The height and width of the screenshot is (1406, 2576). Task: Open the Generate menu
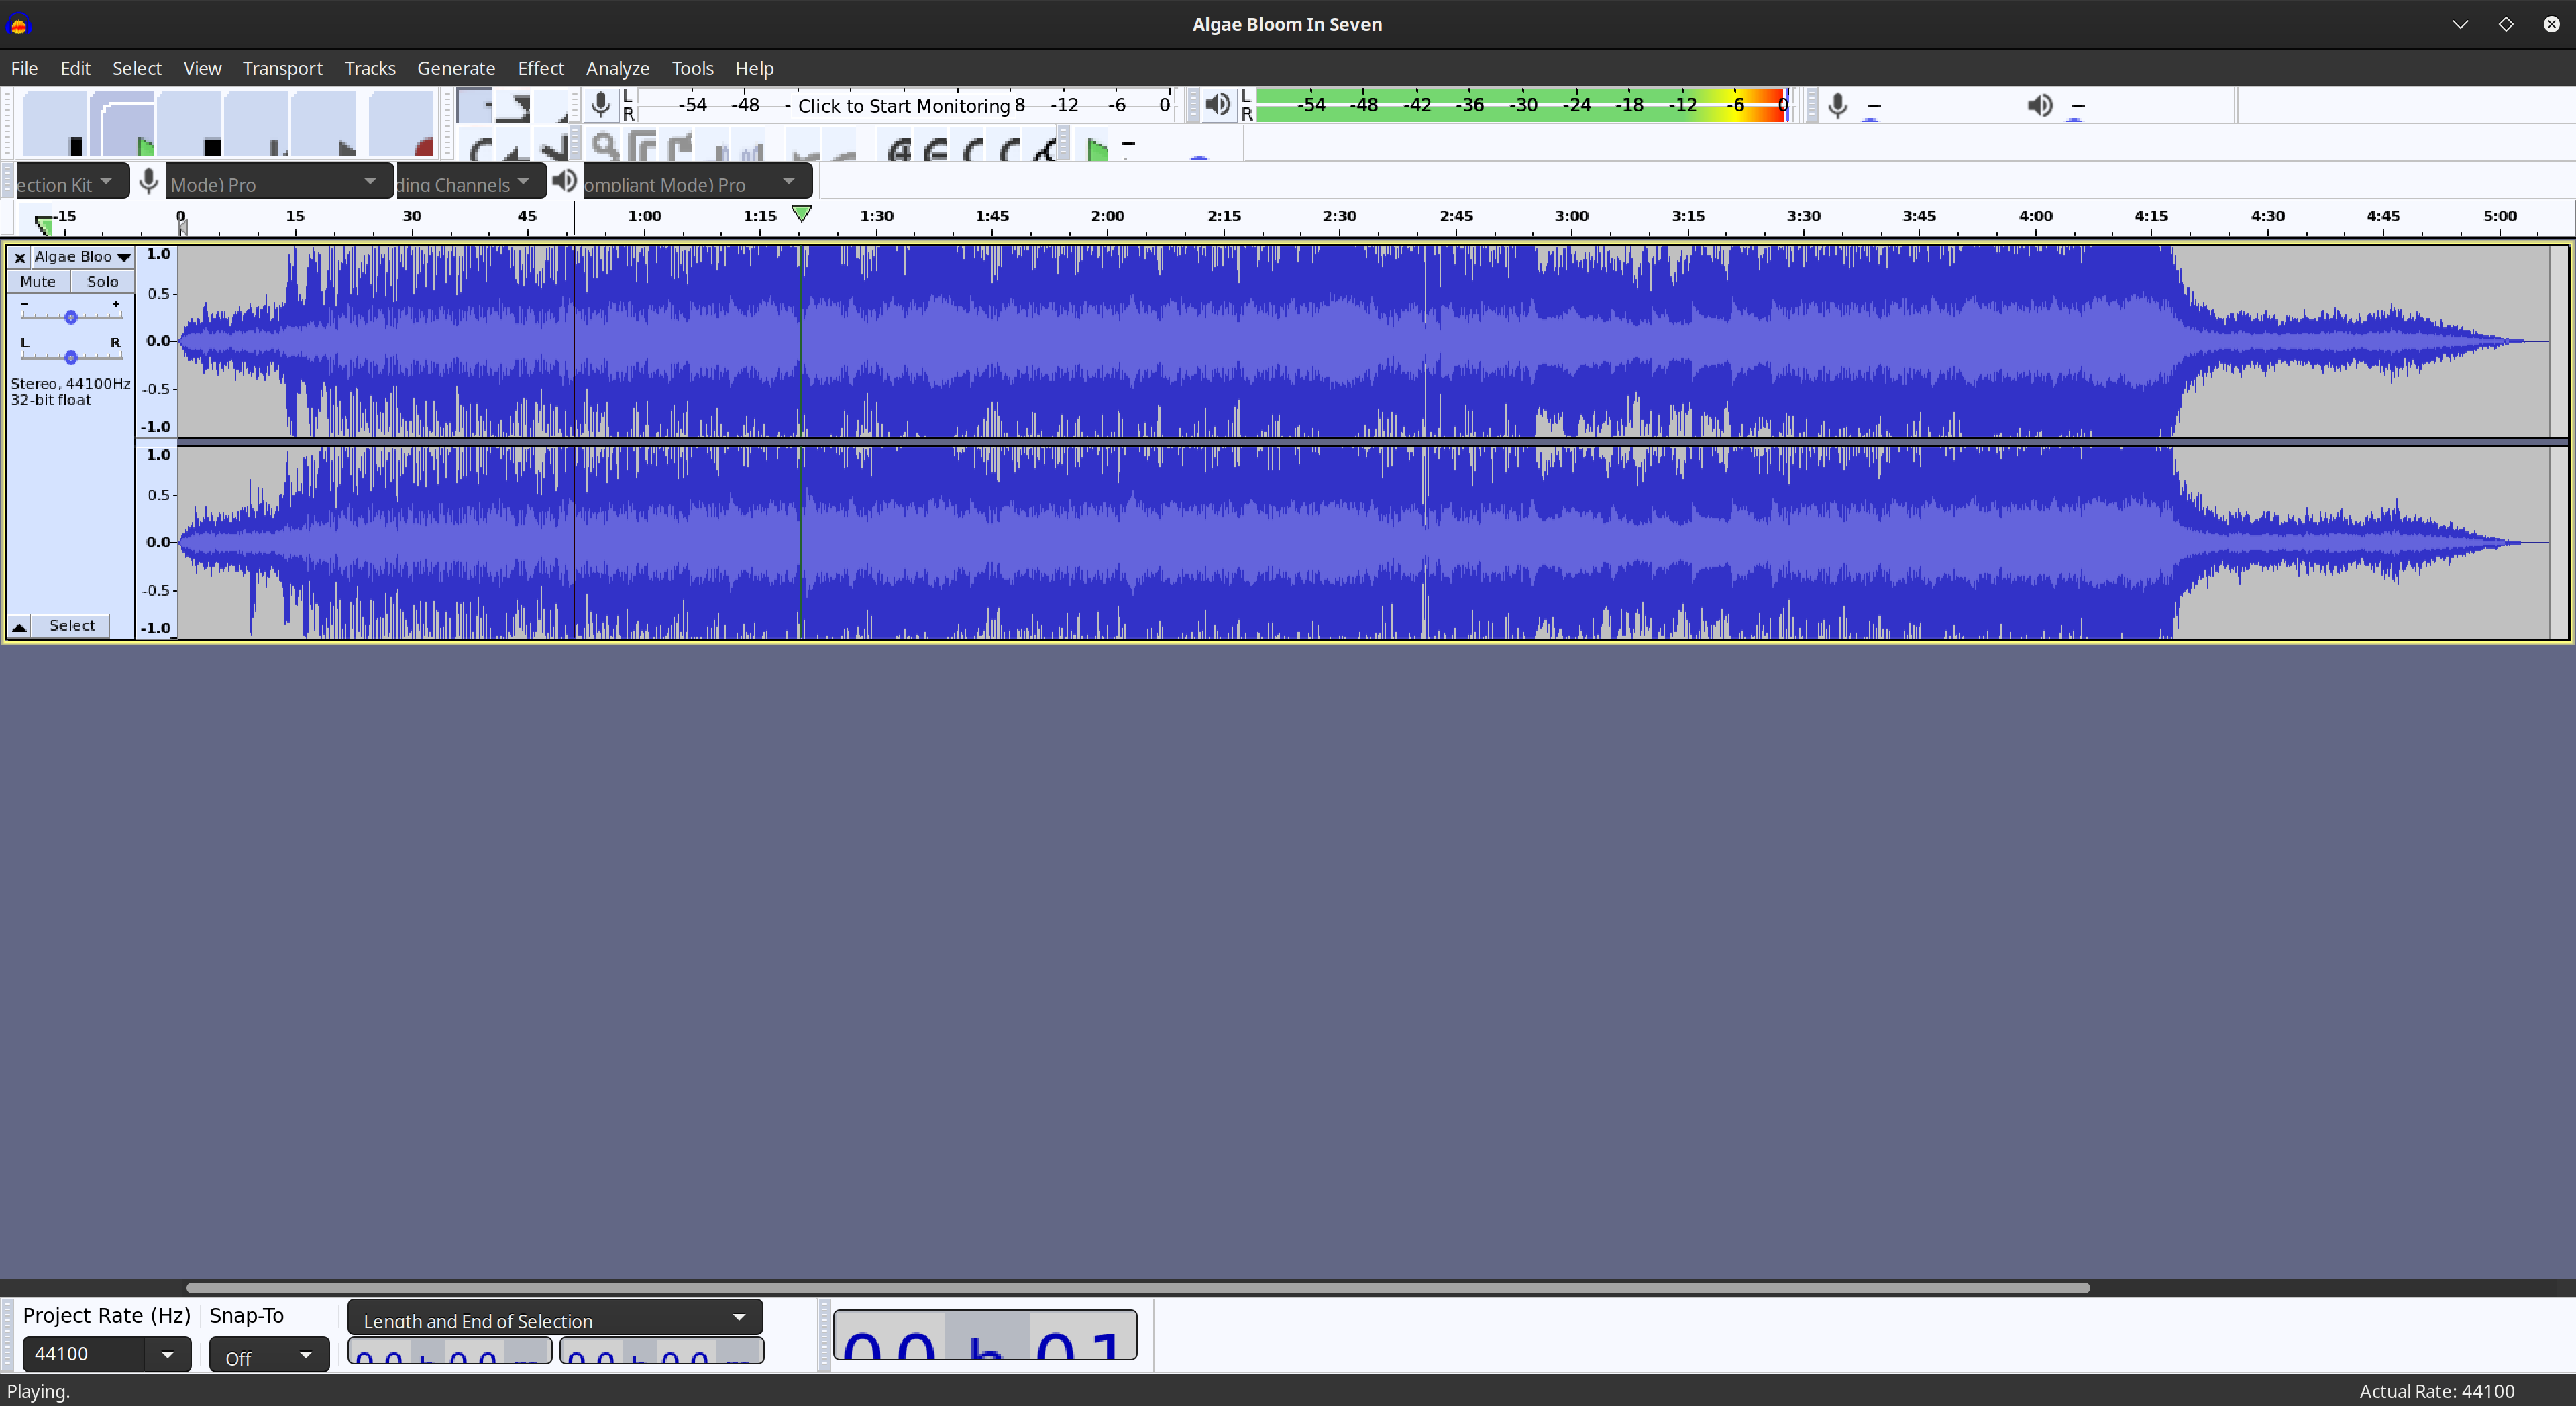coord(455,68)
